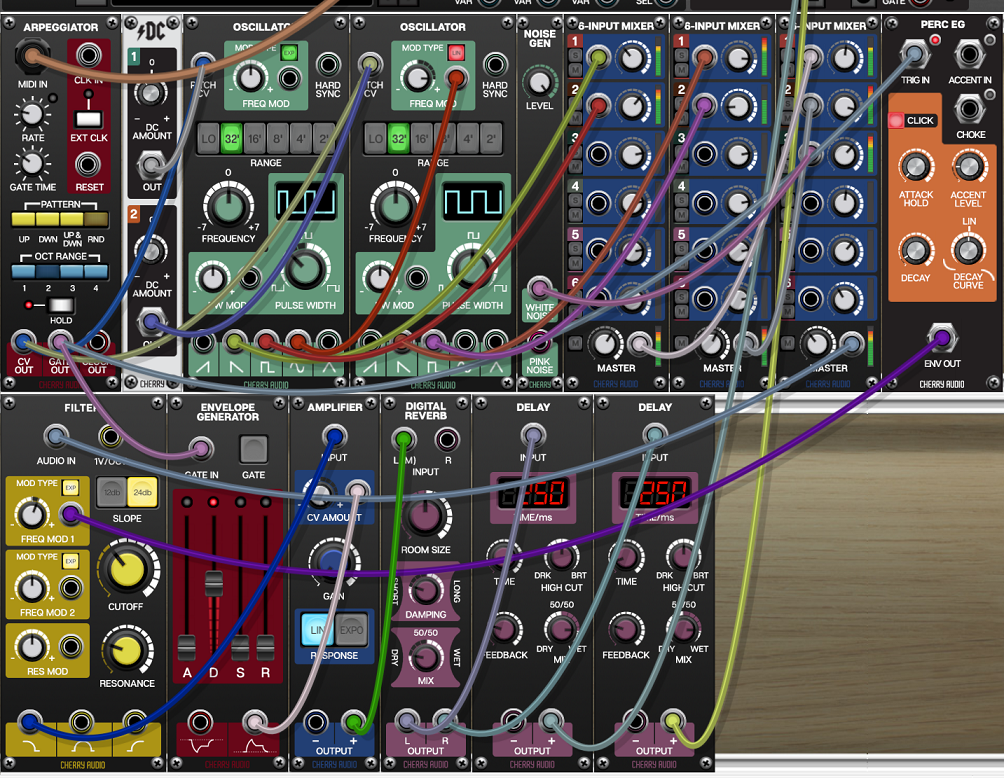
Task: Set the arpeggiator OCT RANGE to 4
Action: coord(96,271)
